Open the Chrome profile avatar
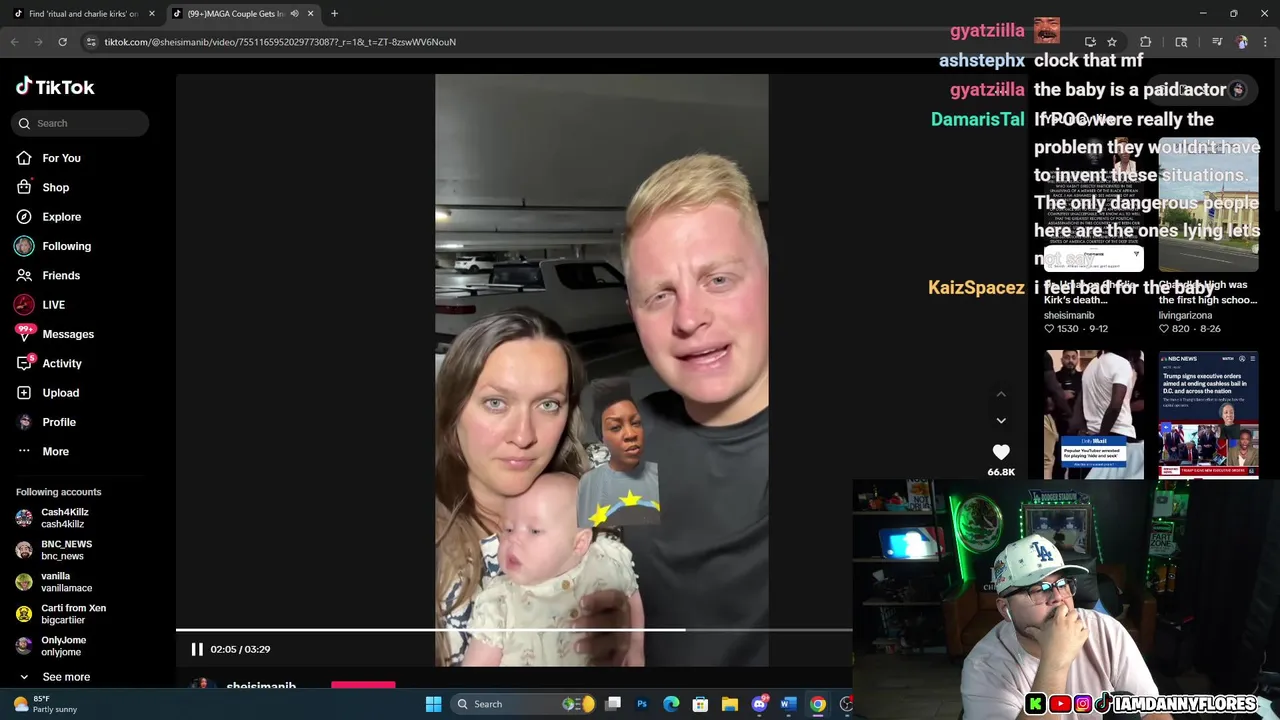This screenshot has height=720, width=1280. [1242, 42]
